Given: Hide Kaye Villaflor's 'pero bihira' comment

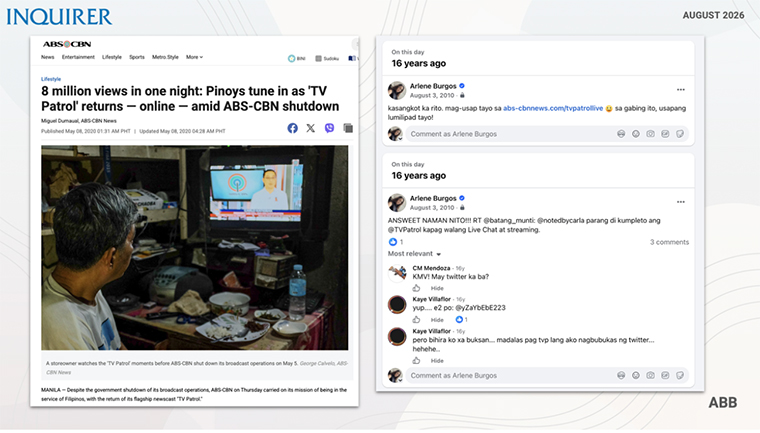Looking at the screenshot, I should [x=437, y=360].
